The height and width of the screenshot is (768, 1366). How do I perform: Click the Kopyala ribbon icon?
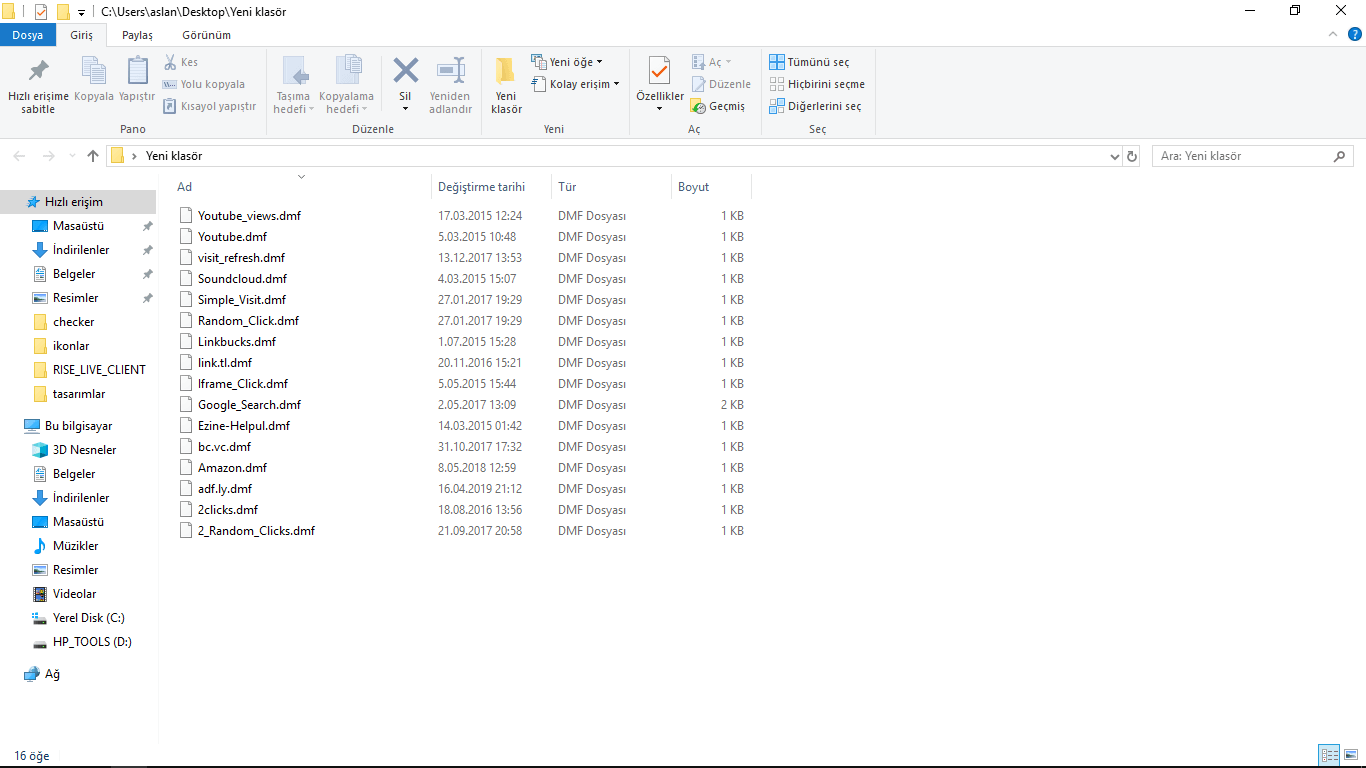point(94,80)
